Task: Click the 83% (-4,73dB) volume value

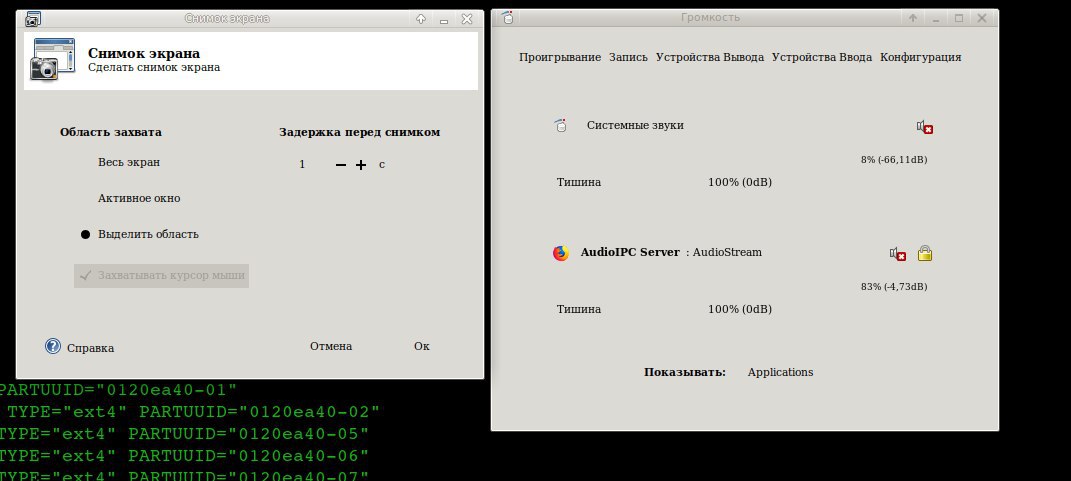Action: (894, 287)
